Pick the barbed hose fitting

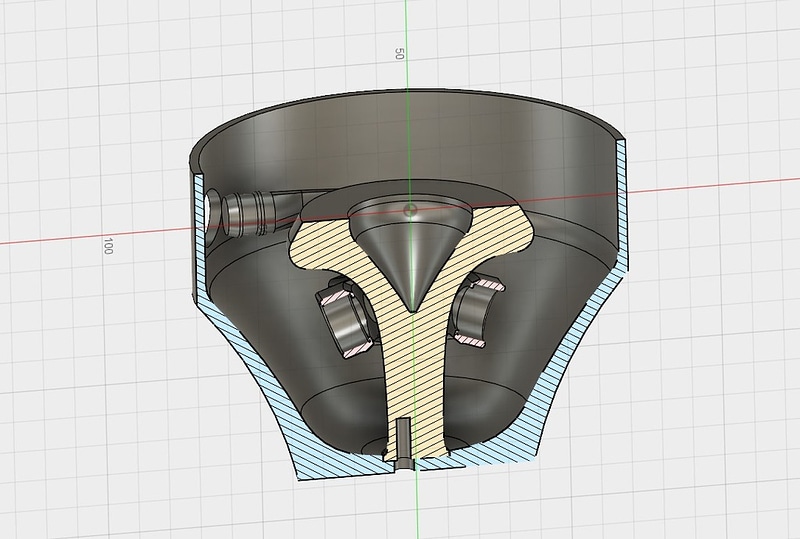pyautogui.click(x=255, y=213)
